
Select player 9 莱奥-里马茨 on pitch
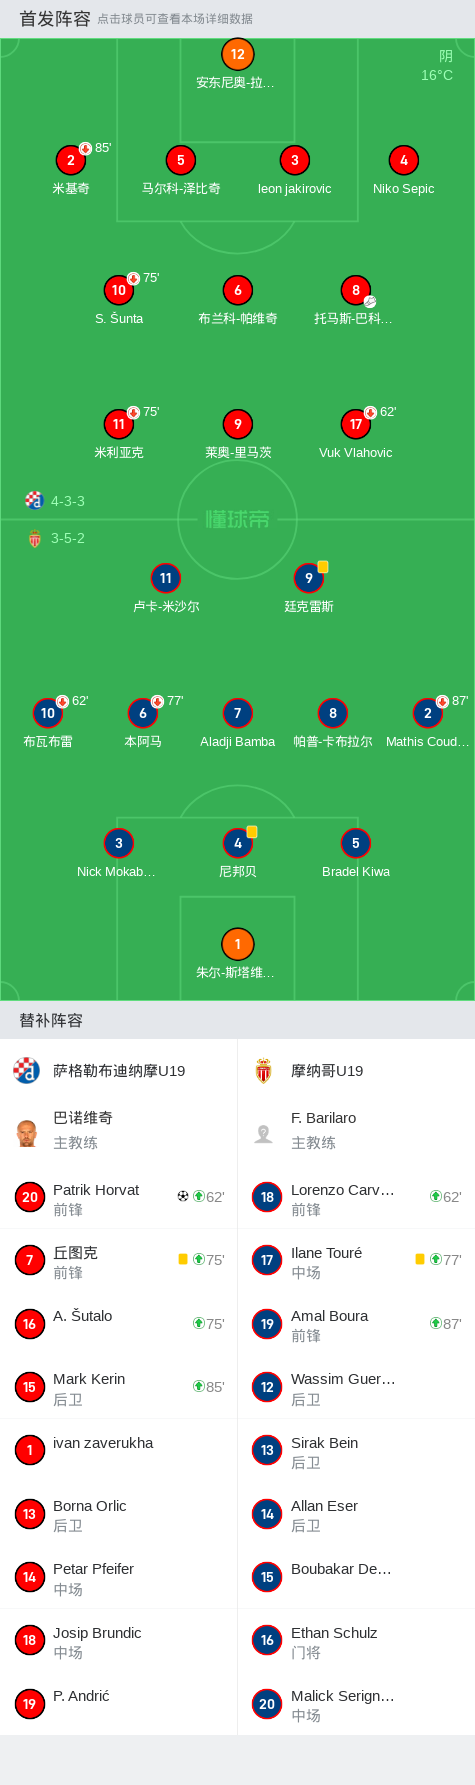[x=237, y=424]
